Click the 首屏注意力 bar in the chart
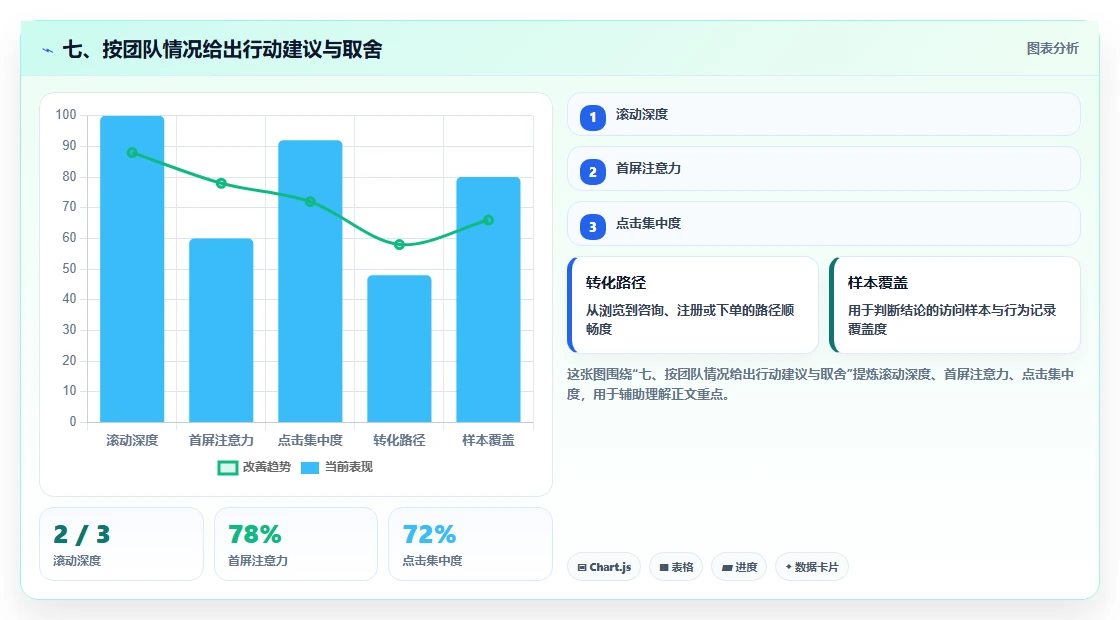This screenshot has width=1120, height=620. pos(221,330)
